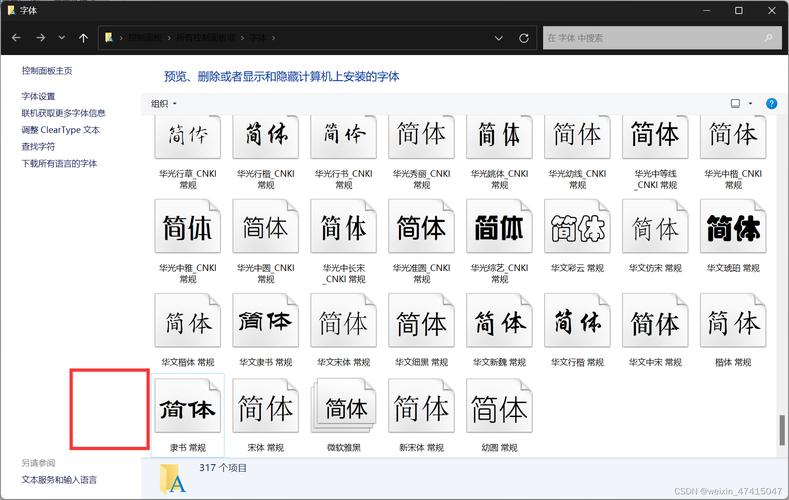Select the 微软雅黑 font family icon
Viewport: 789px width, 500px height.
coord(344,406)
